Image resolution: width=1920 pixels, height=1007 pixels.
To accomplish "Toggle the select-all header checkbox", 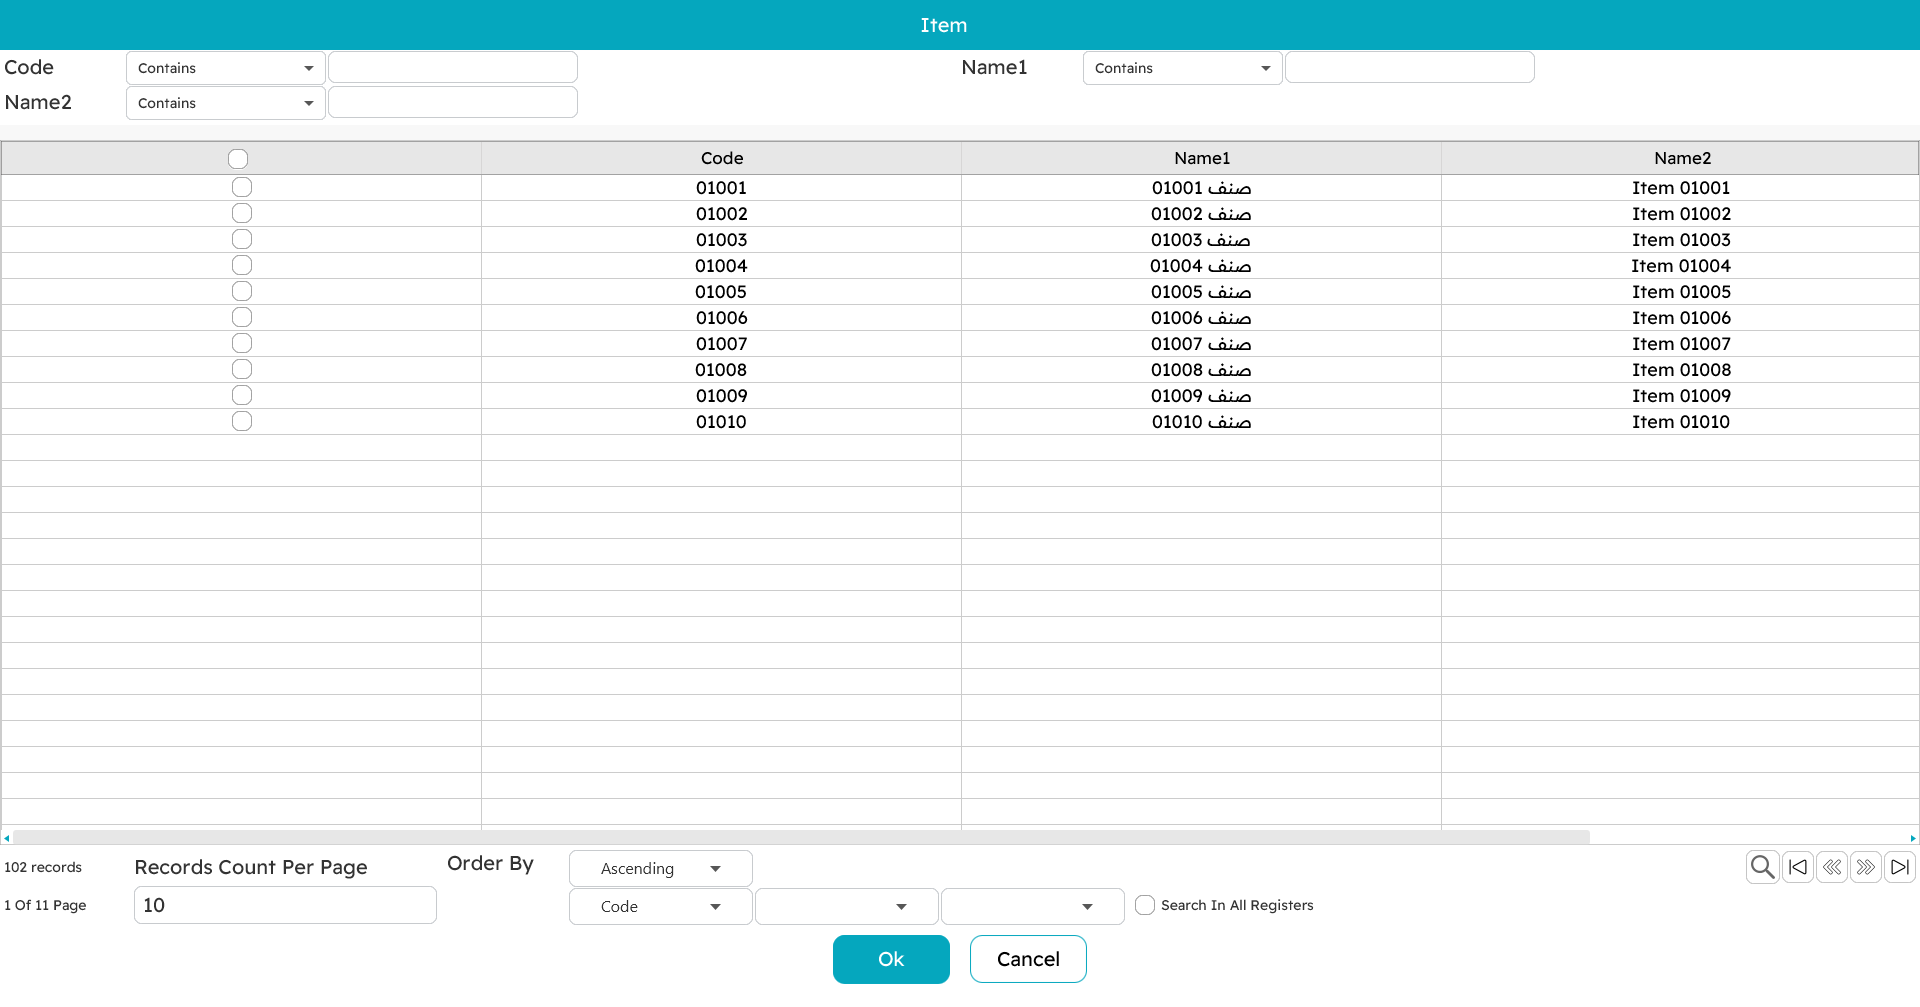I will point(238,159).
